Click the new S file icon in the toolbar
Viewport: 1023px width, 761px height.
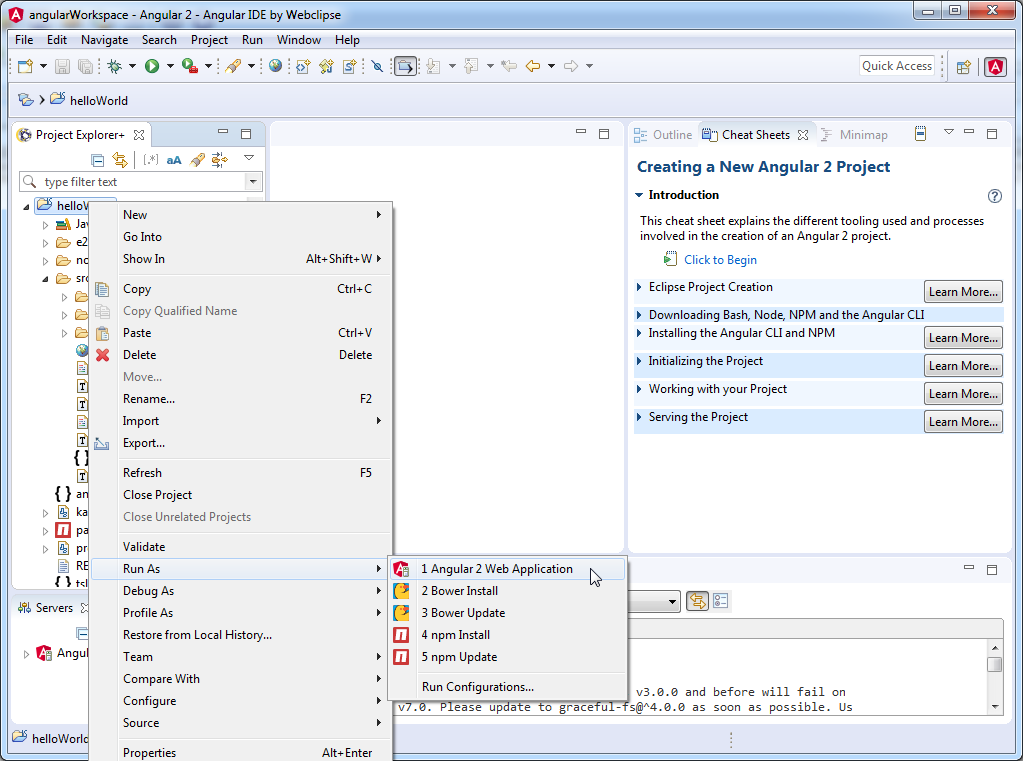(x=350, y=66)
